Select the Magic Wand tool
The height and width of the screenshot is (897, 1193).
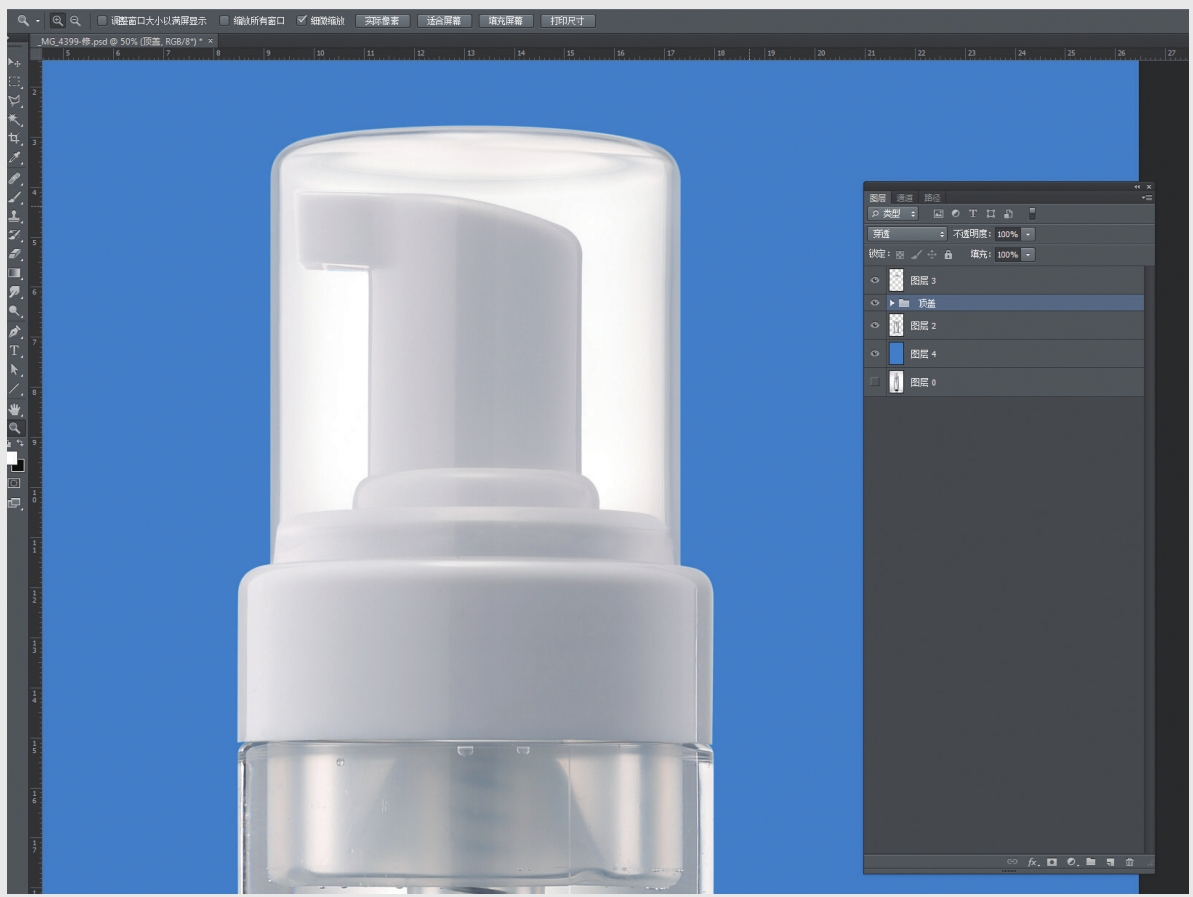point(14,119)
